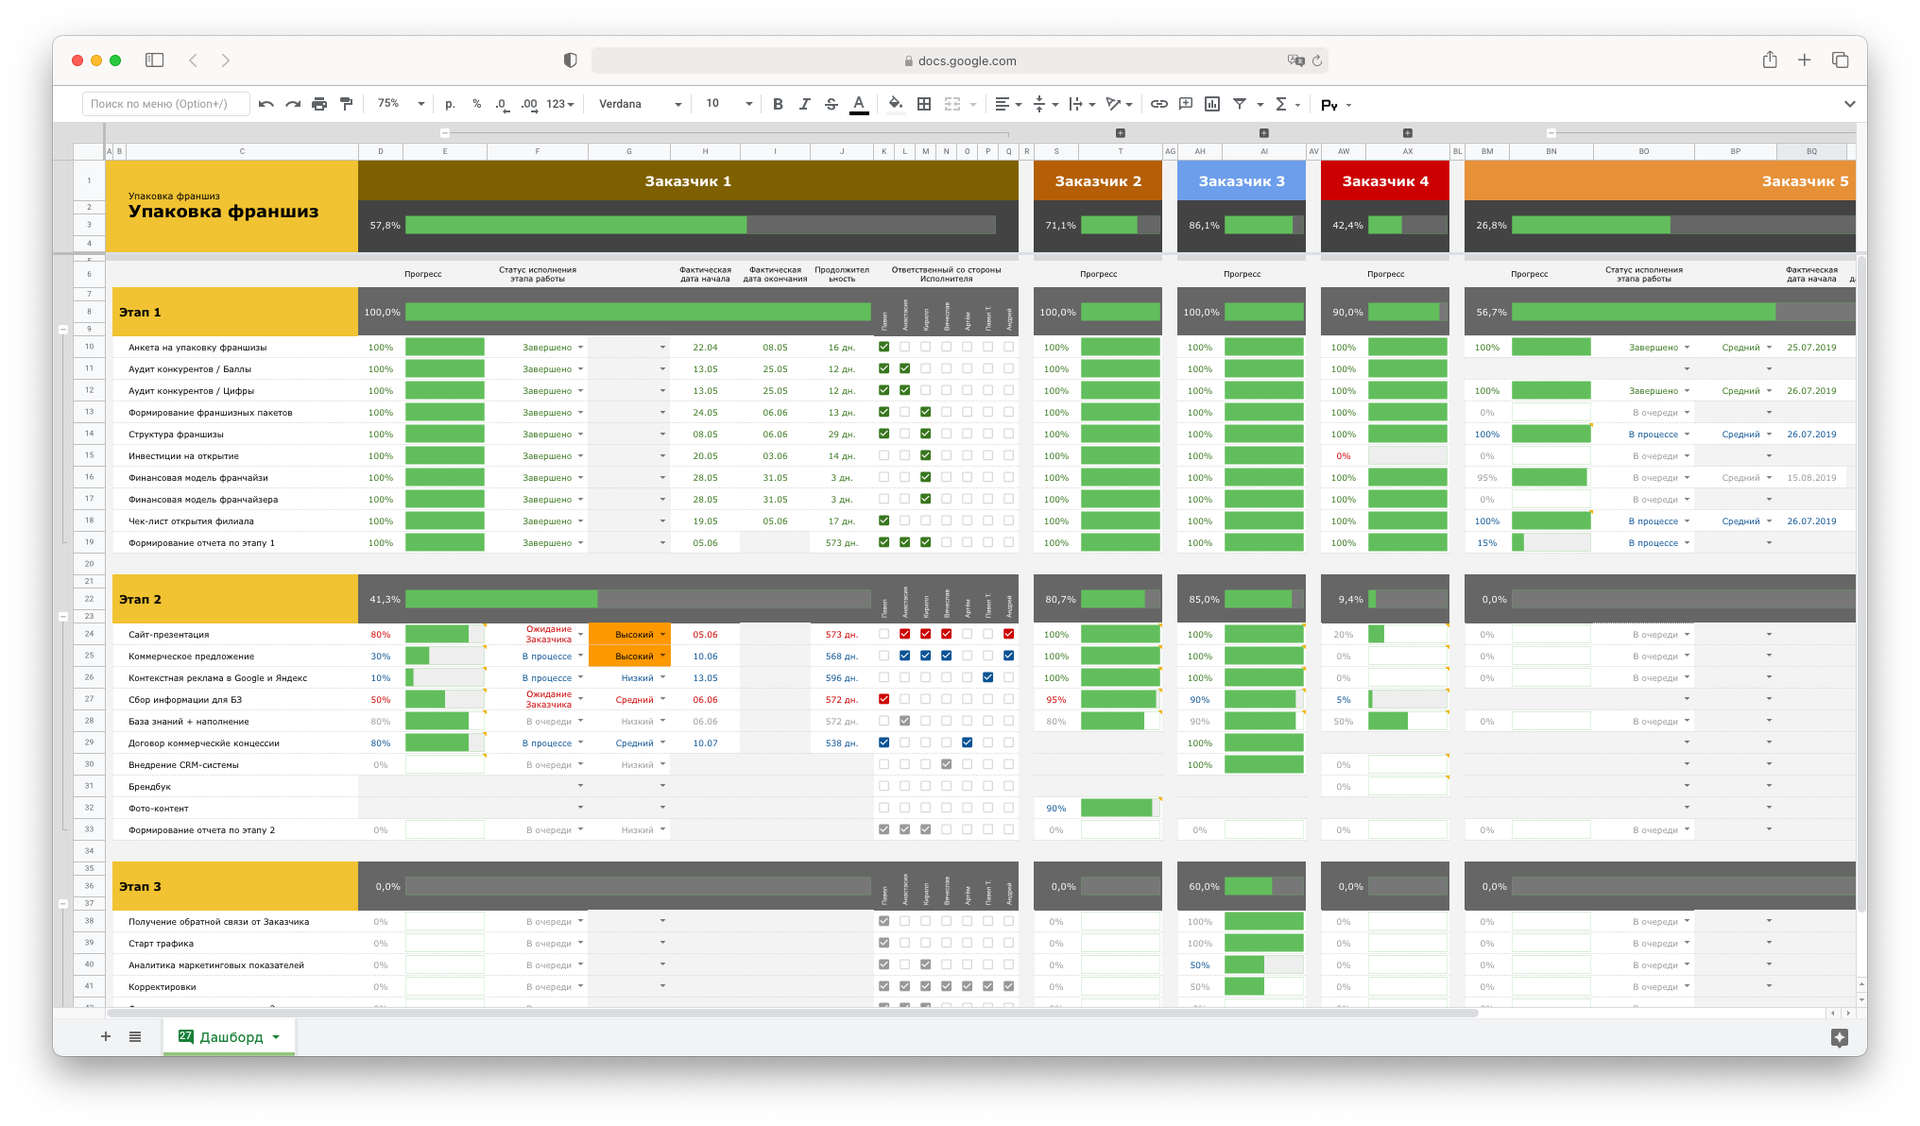Open input tools language selector
This screenshot has width=1920, height=1126.
tap(1336, 105)
